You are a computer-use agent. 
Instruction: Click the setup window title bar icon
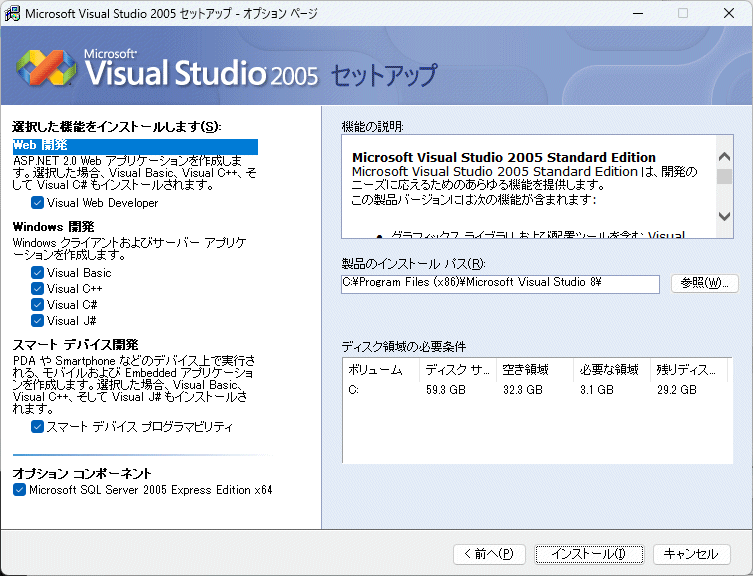pyautogui.click(x=12, y=14)
